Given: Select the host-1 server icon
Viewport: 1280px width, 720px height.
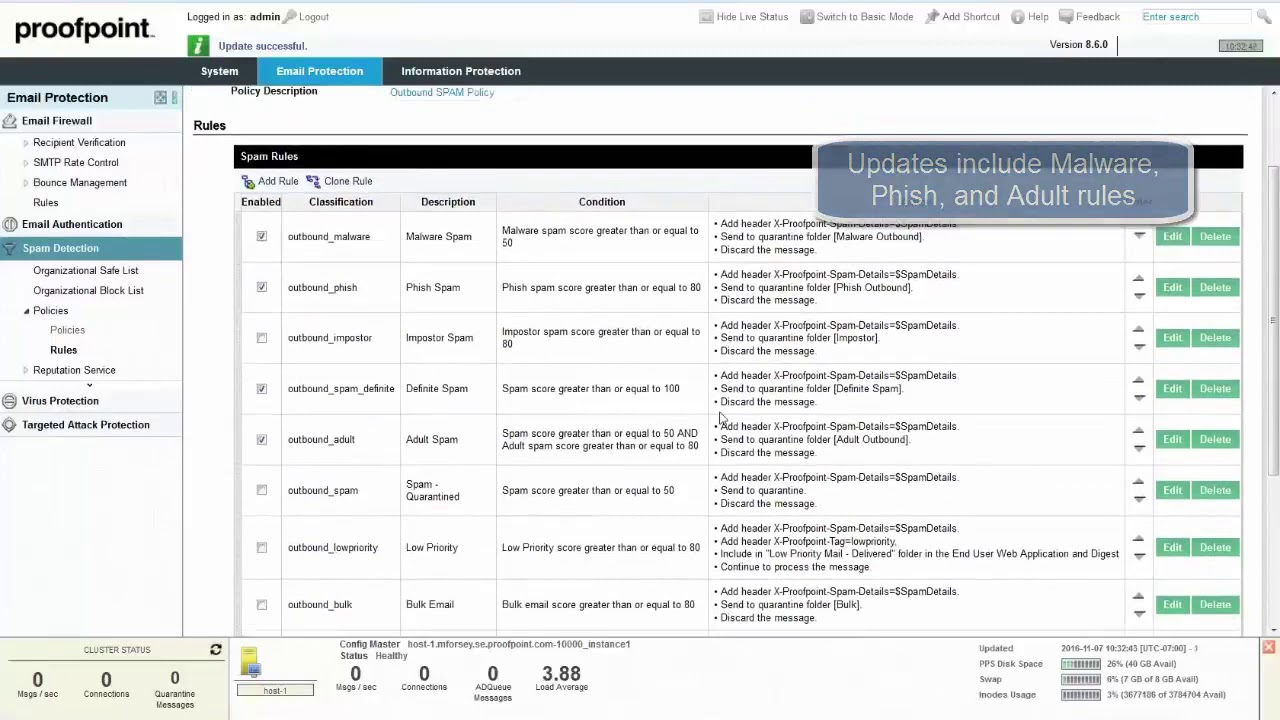Looking at the screenshot, I should click(x=251, y=662).
